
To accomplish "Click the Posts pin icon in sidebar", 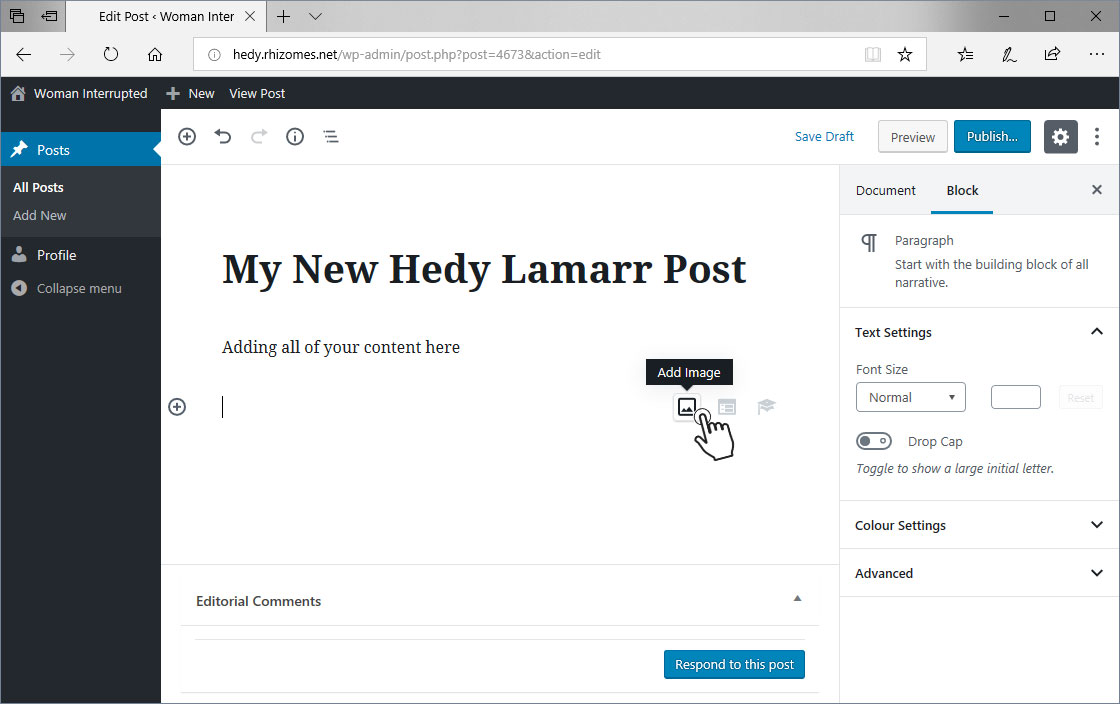I will pos(19,149).
